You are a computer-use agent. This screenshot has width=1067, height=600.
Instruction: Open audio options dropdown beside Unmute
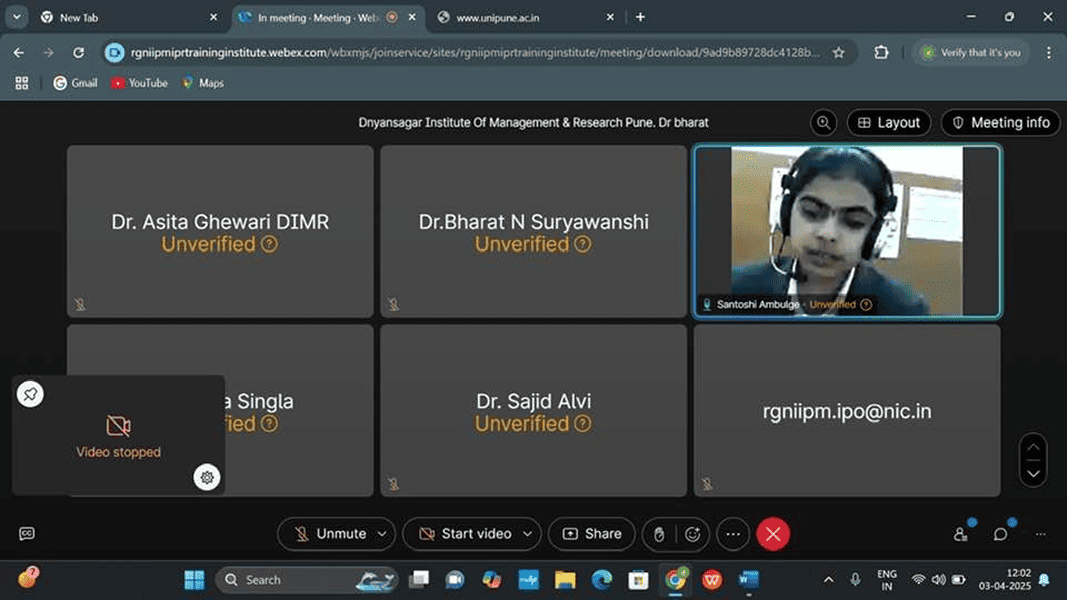coord(382,534)
